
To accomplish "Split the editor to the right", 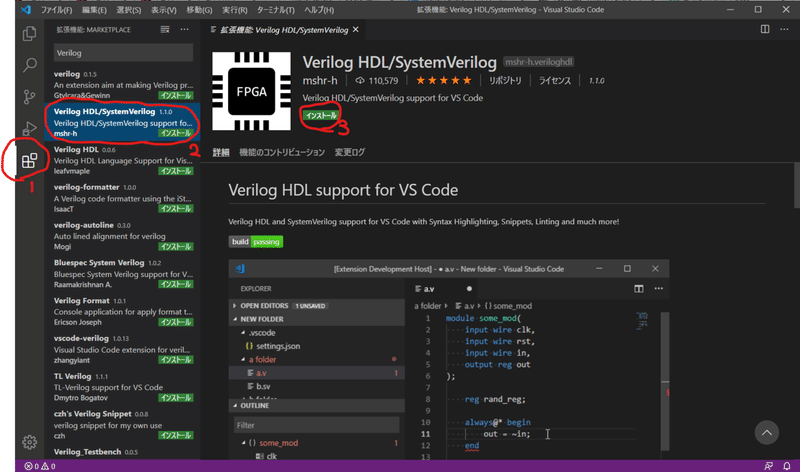I will [x=765, y=29].
